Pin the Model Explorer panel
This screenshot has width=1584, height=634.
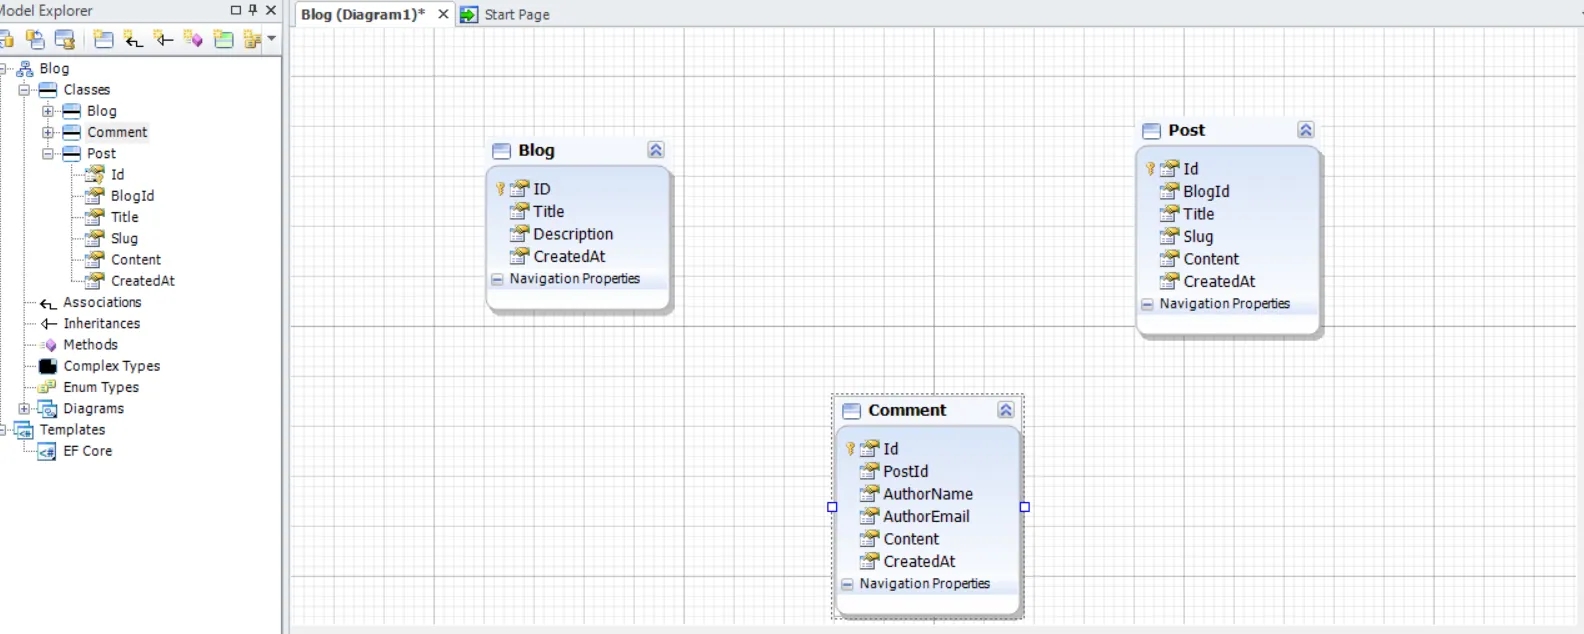pyautogui.click(x=253, y=10)
